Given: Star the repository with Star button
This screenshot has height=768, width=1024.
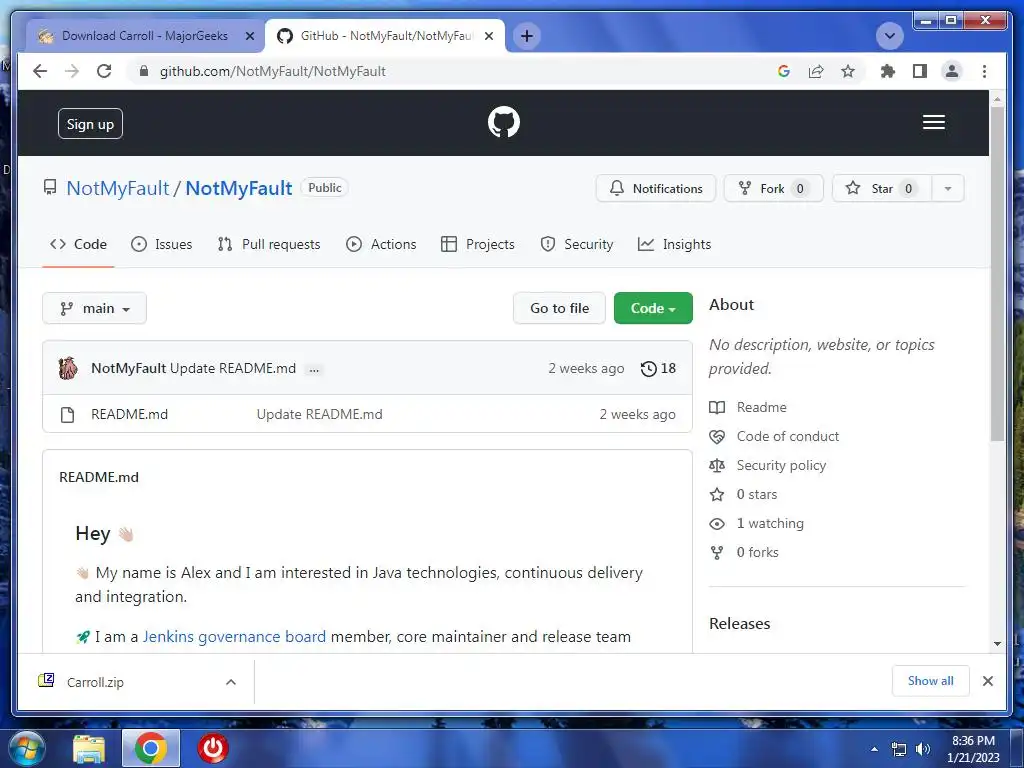Looking at the screenshot, I should click(x=882, y=189).
